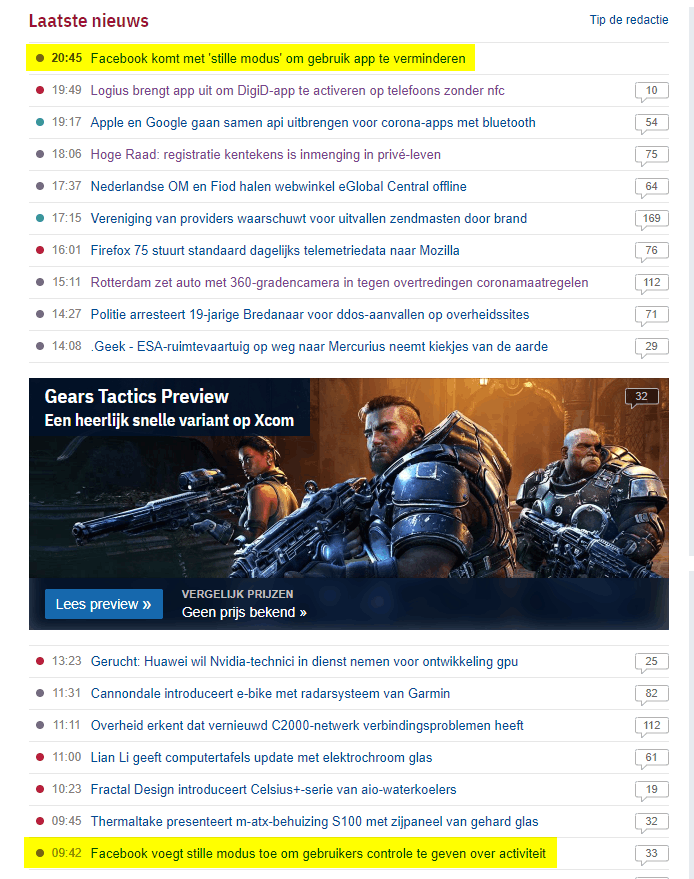Open Firefox 75 telemetriedata article
694x879 pixels.
coord(275,250)
